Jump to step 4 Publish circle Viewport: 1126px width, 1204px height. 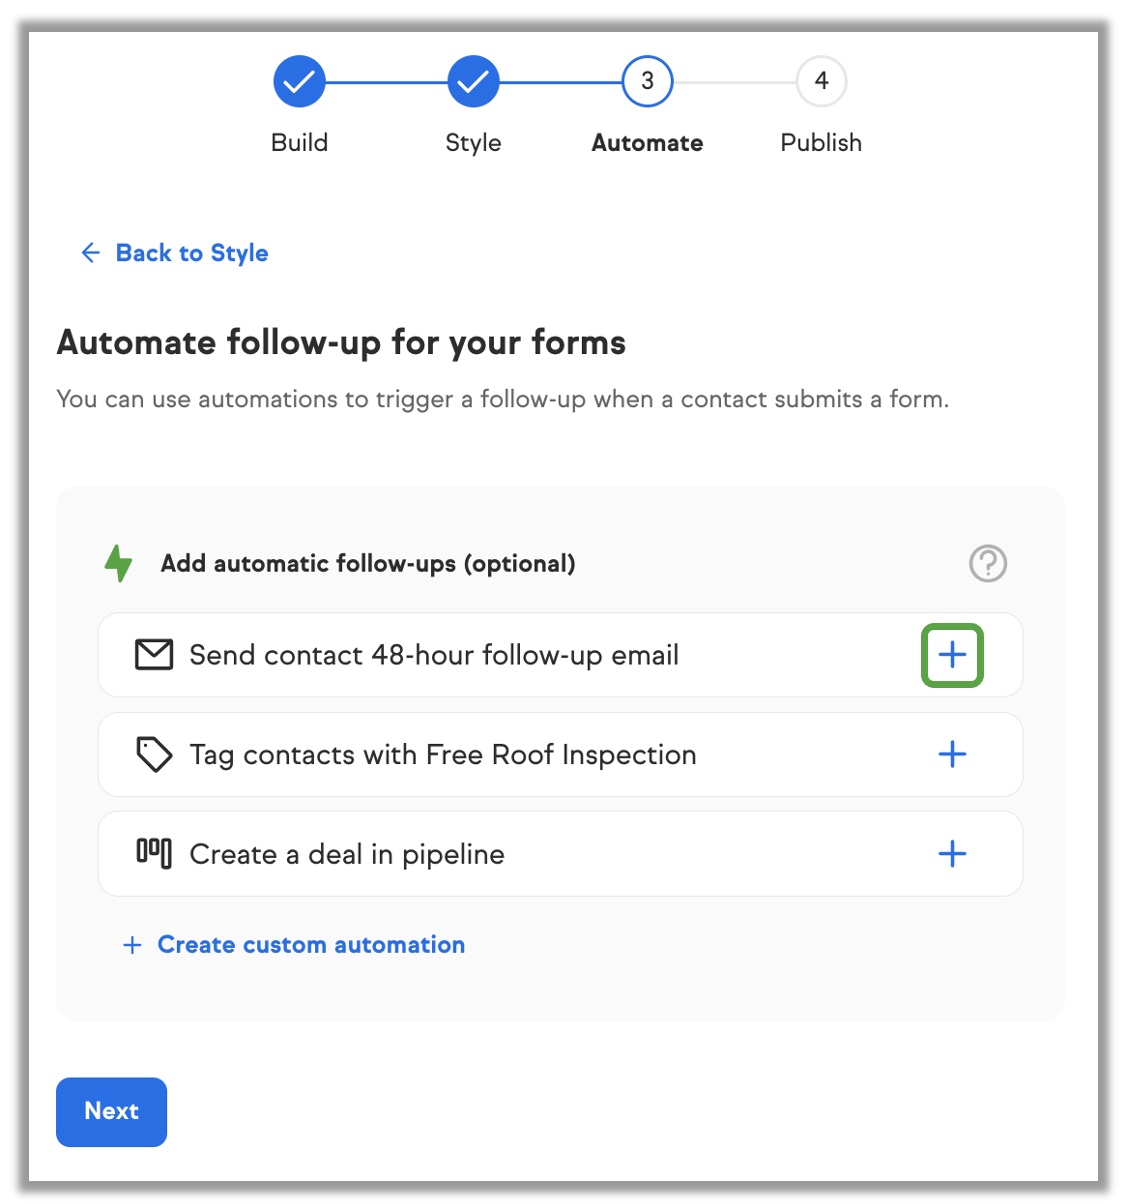click(x=821, y=81)
